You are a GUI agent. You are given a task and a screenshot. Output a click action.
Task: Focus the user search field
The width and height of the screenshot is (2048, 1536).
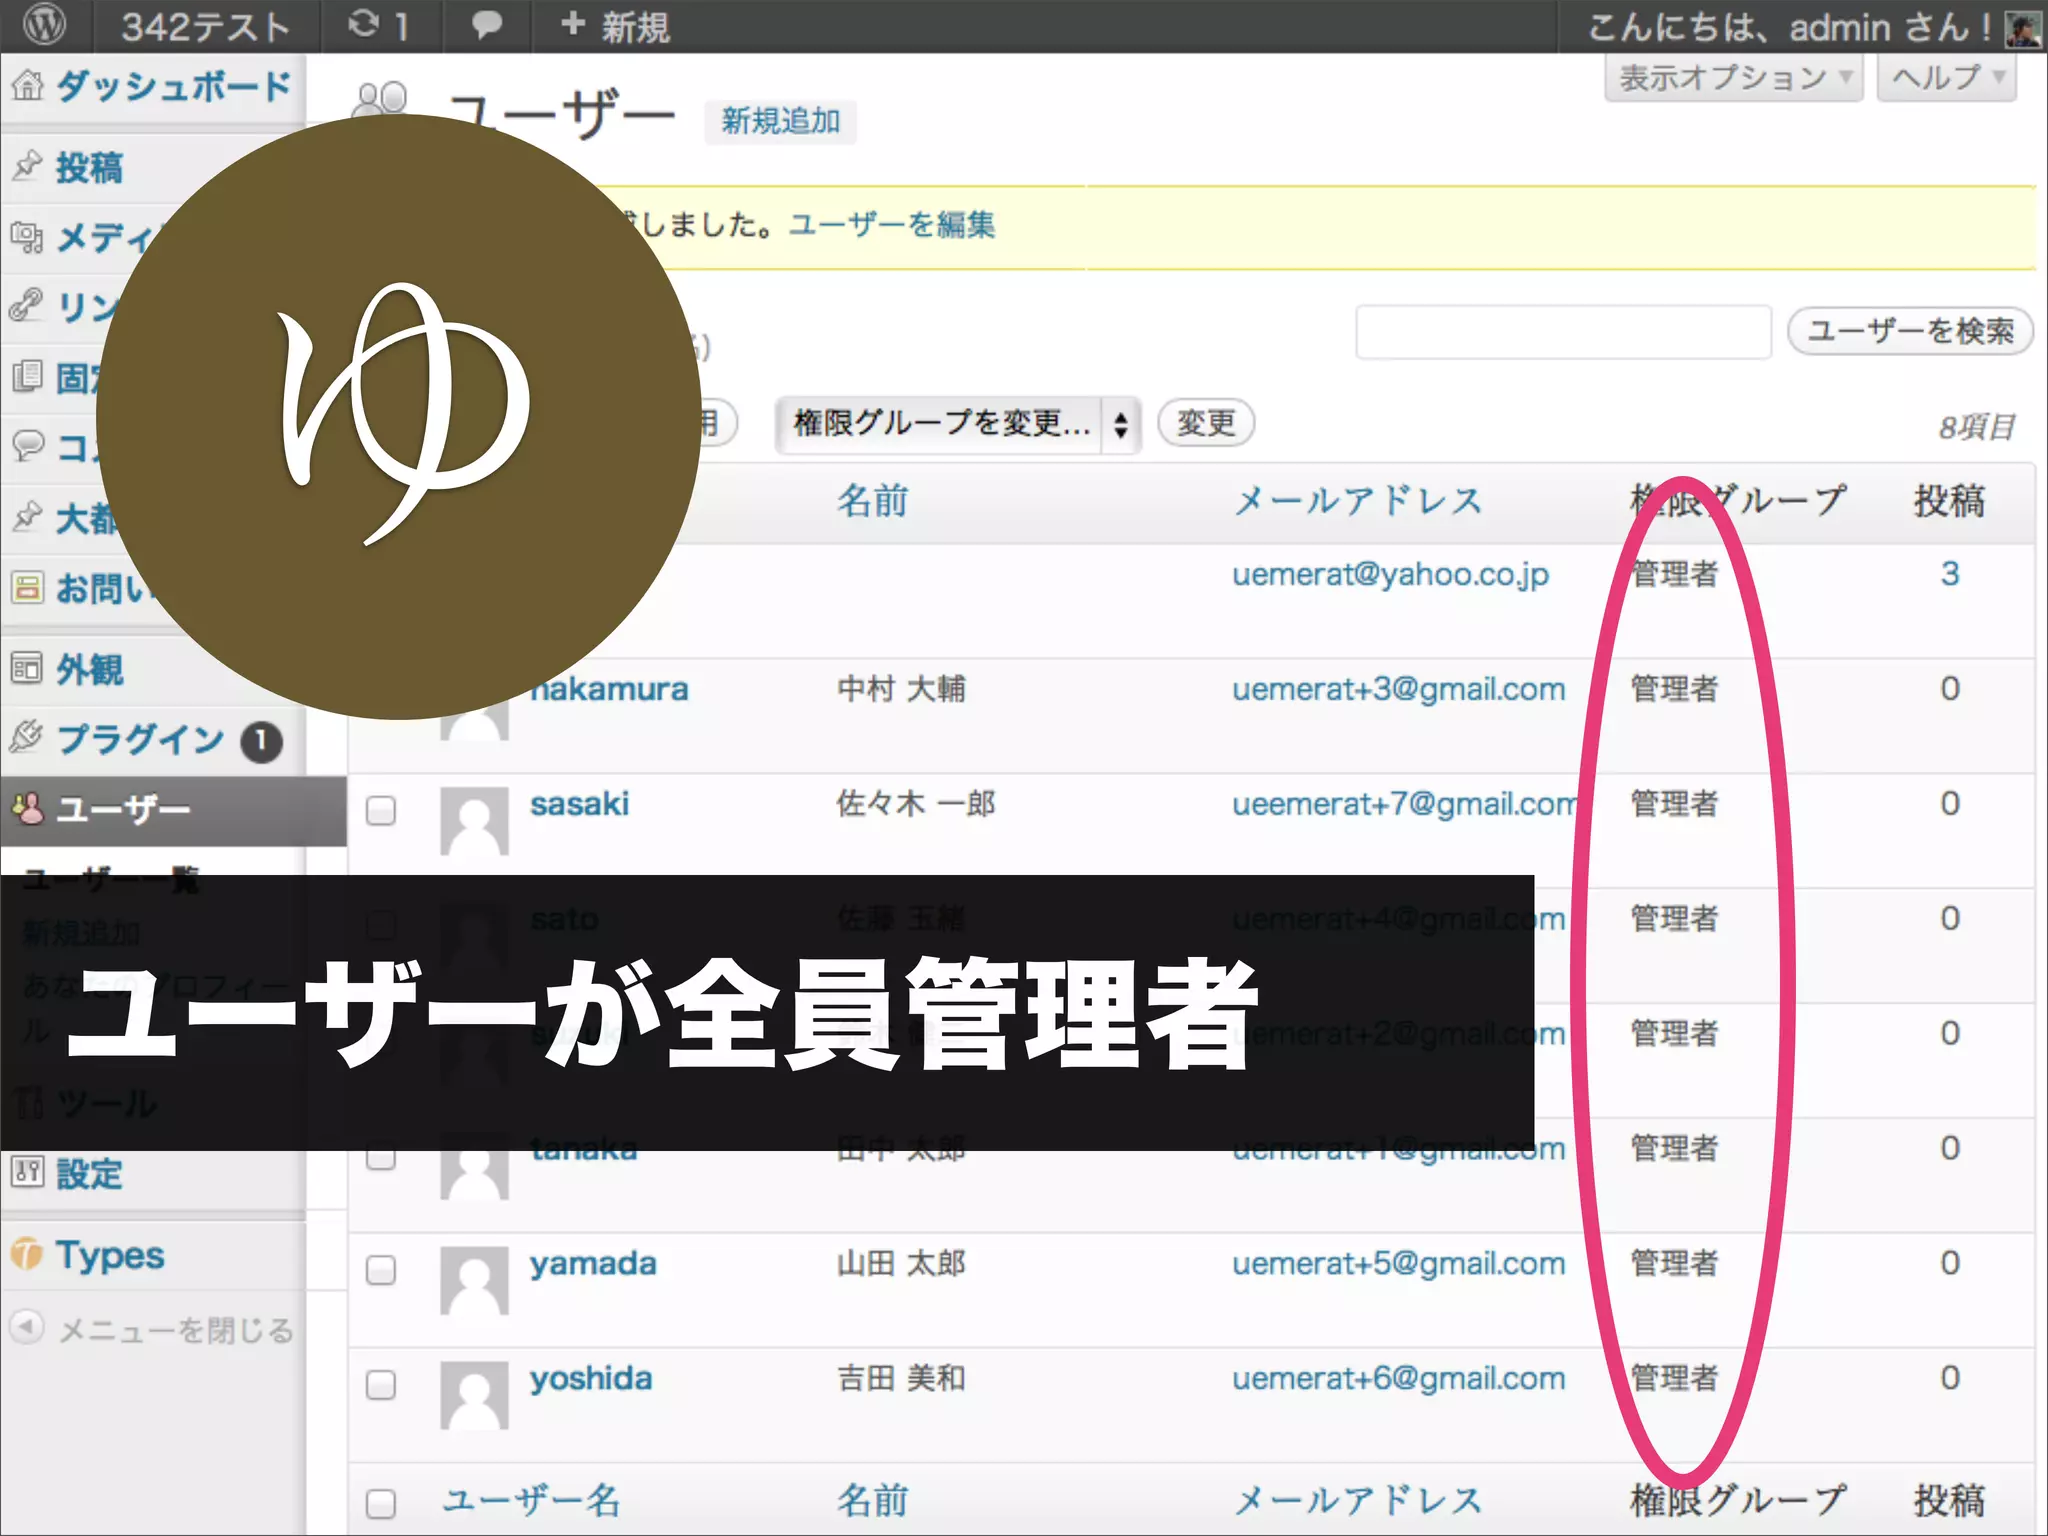tap(1563, 331)
